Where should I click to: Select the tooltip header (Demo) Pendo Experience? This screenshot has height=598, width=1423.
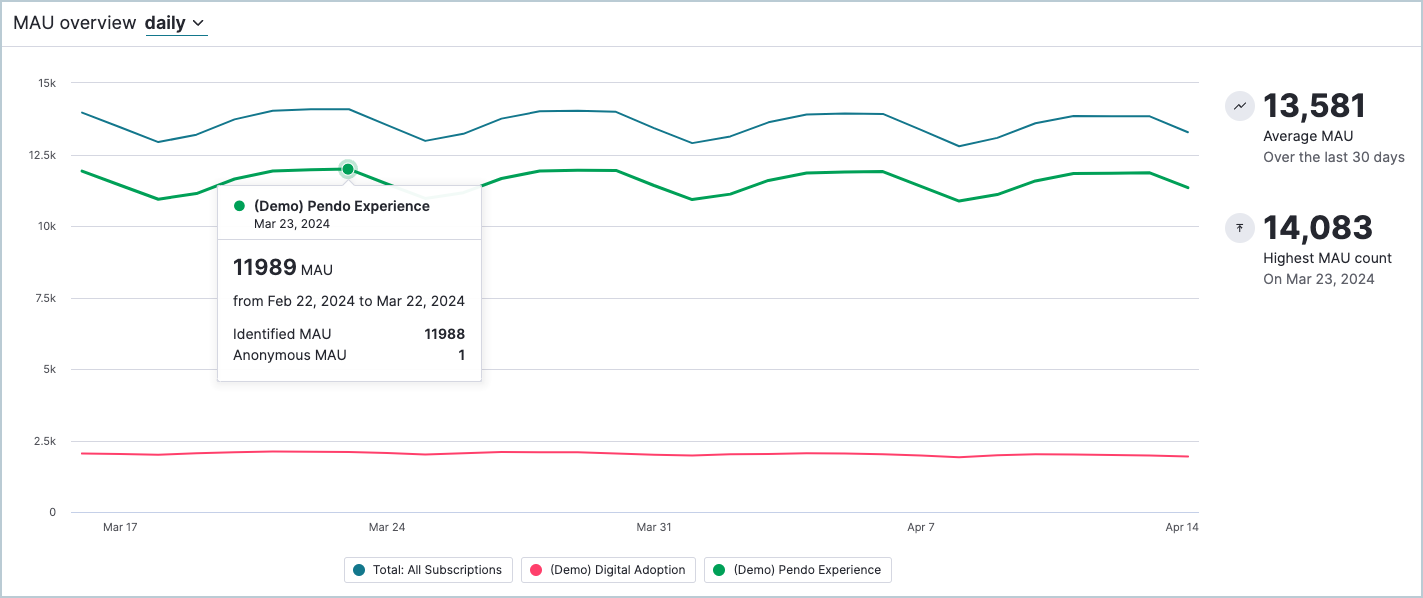(341, 205)
